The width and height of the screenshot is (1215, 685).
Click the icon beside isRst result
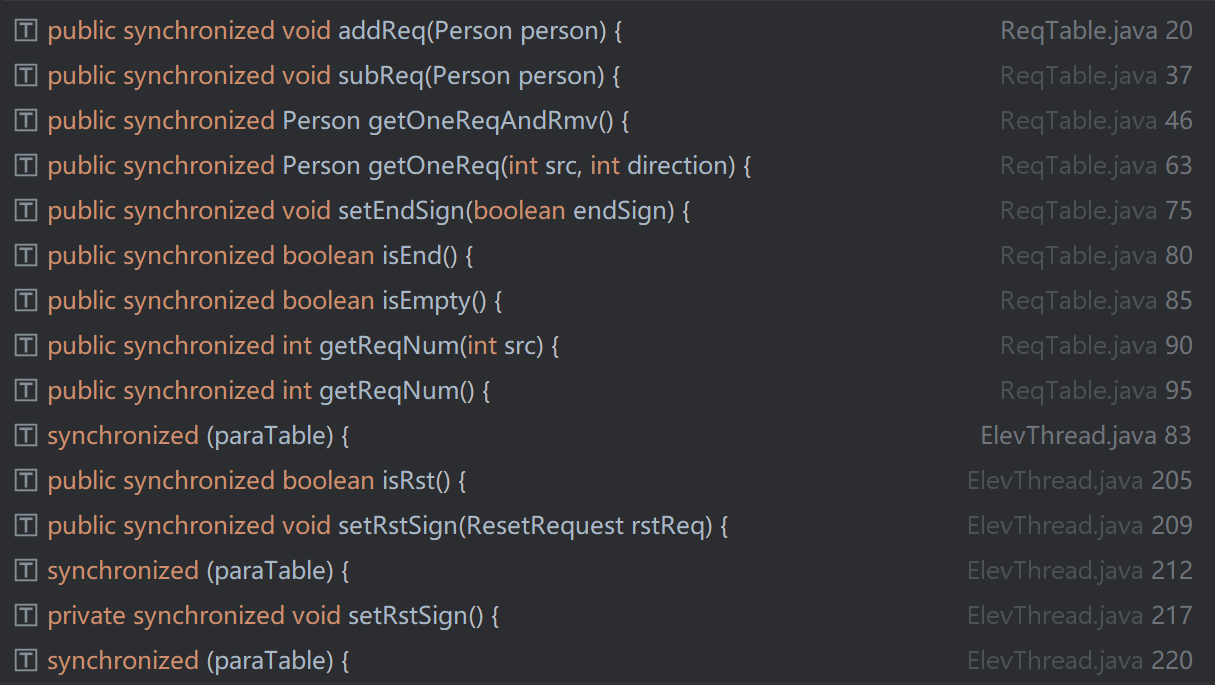click(27, 481)
